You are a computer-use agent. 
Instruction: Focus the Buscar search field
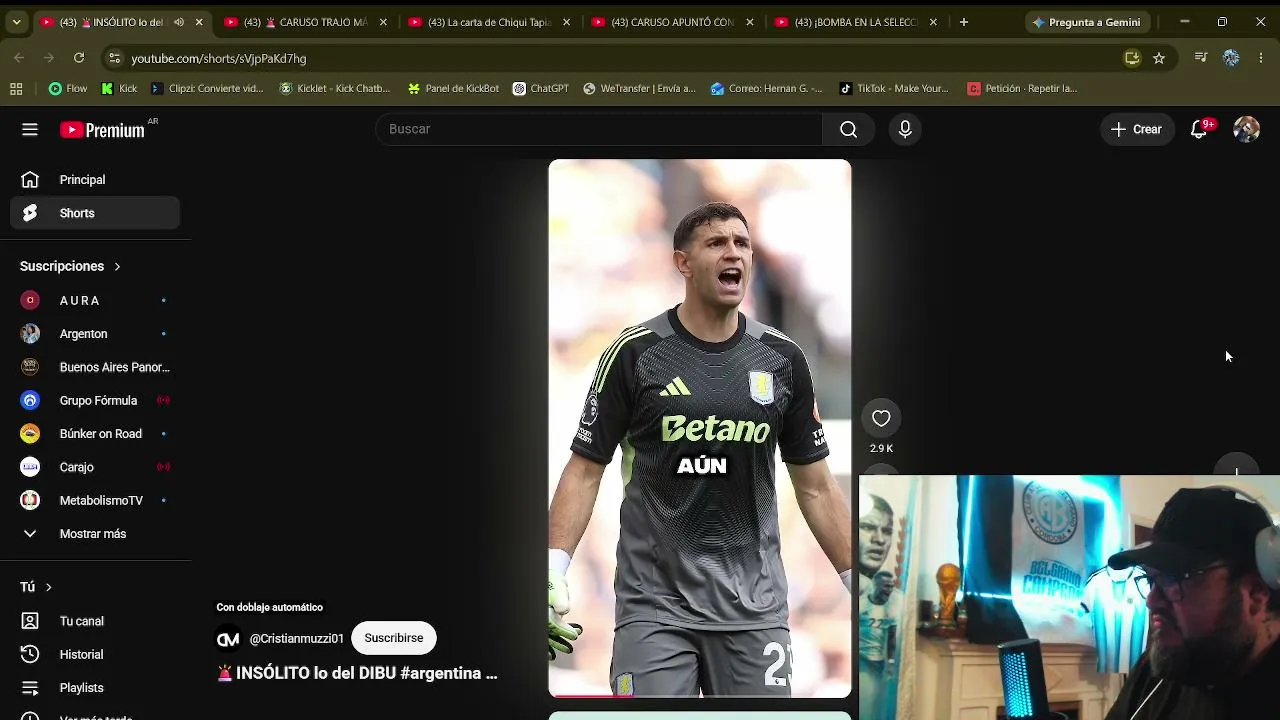(599, 129)
